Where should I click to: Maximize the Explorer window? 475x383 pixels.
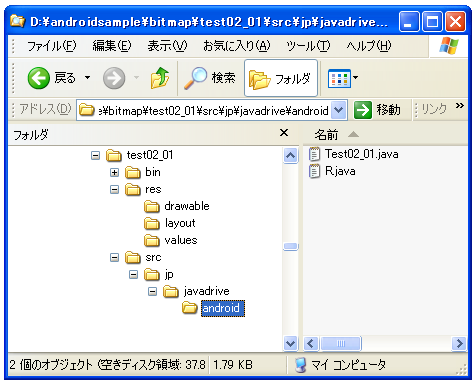pyautogui.click(x=432, y=22)
